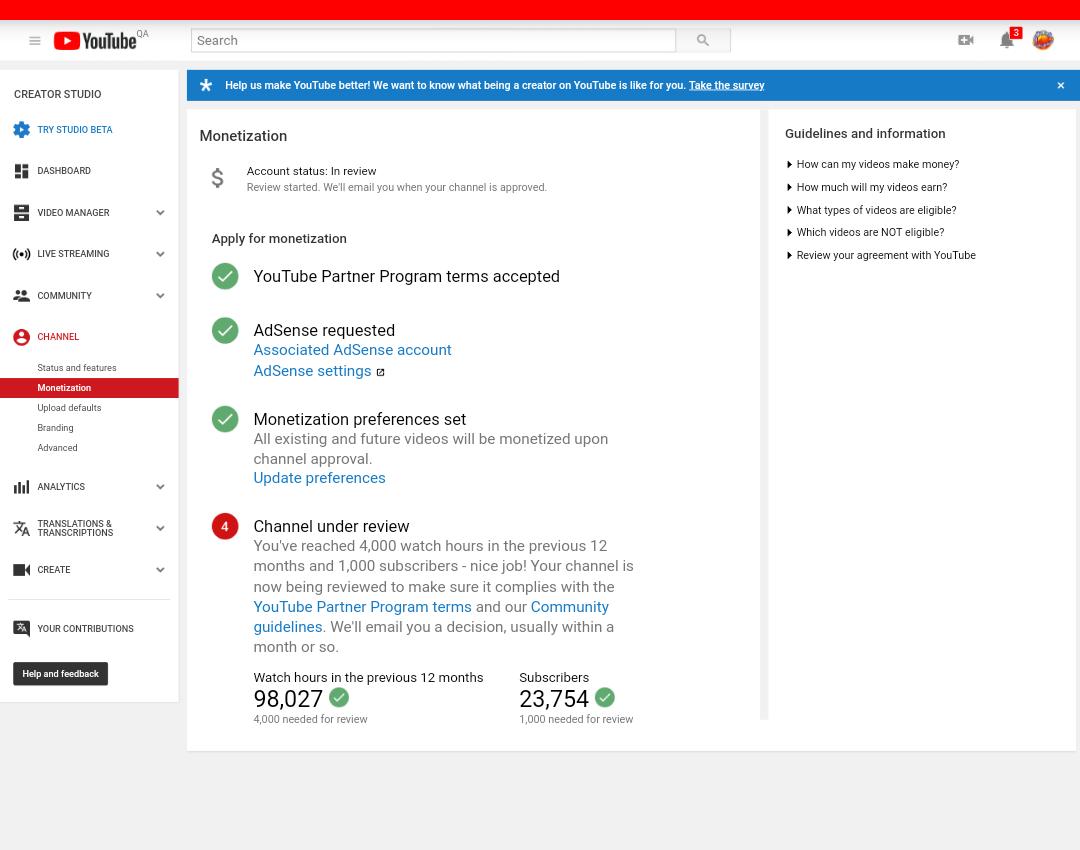This screenshot has height=850, width=1080.
Task: Click Update preferences link
Action: tap(319, 478)
